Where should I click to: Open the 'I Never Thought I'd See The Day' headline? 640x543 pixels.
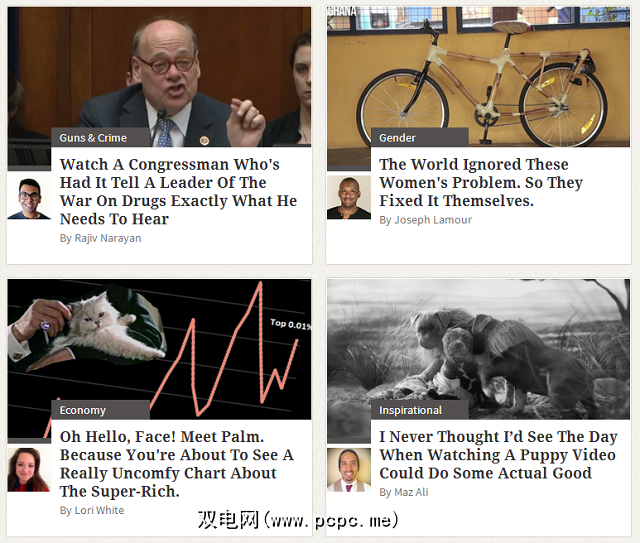[498, 455]
